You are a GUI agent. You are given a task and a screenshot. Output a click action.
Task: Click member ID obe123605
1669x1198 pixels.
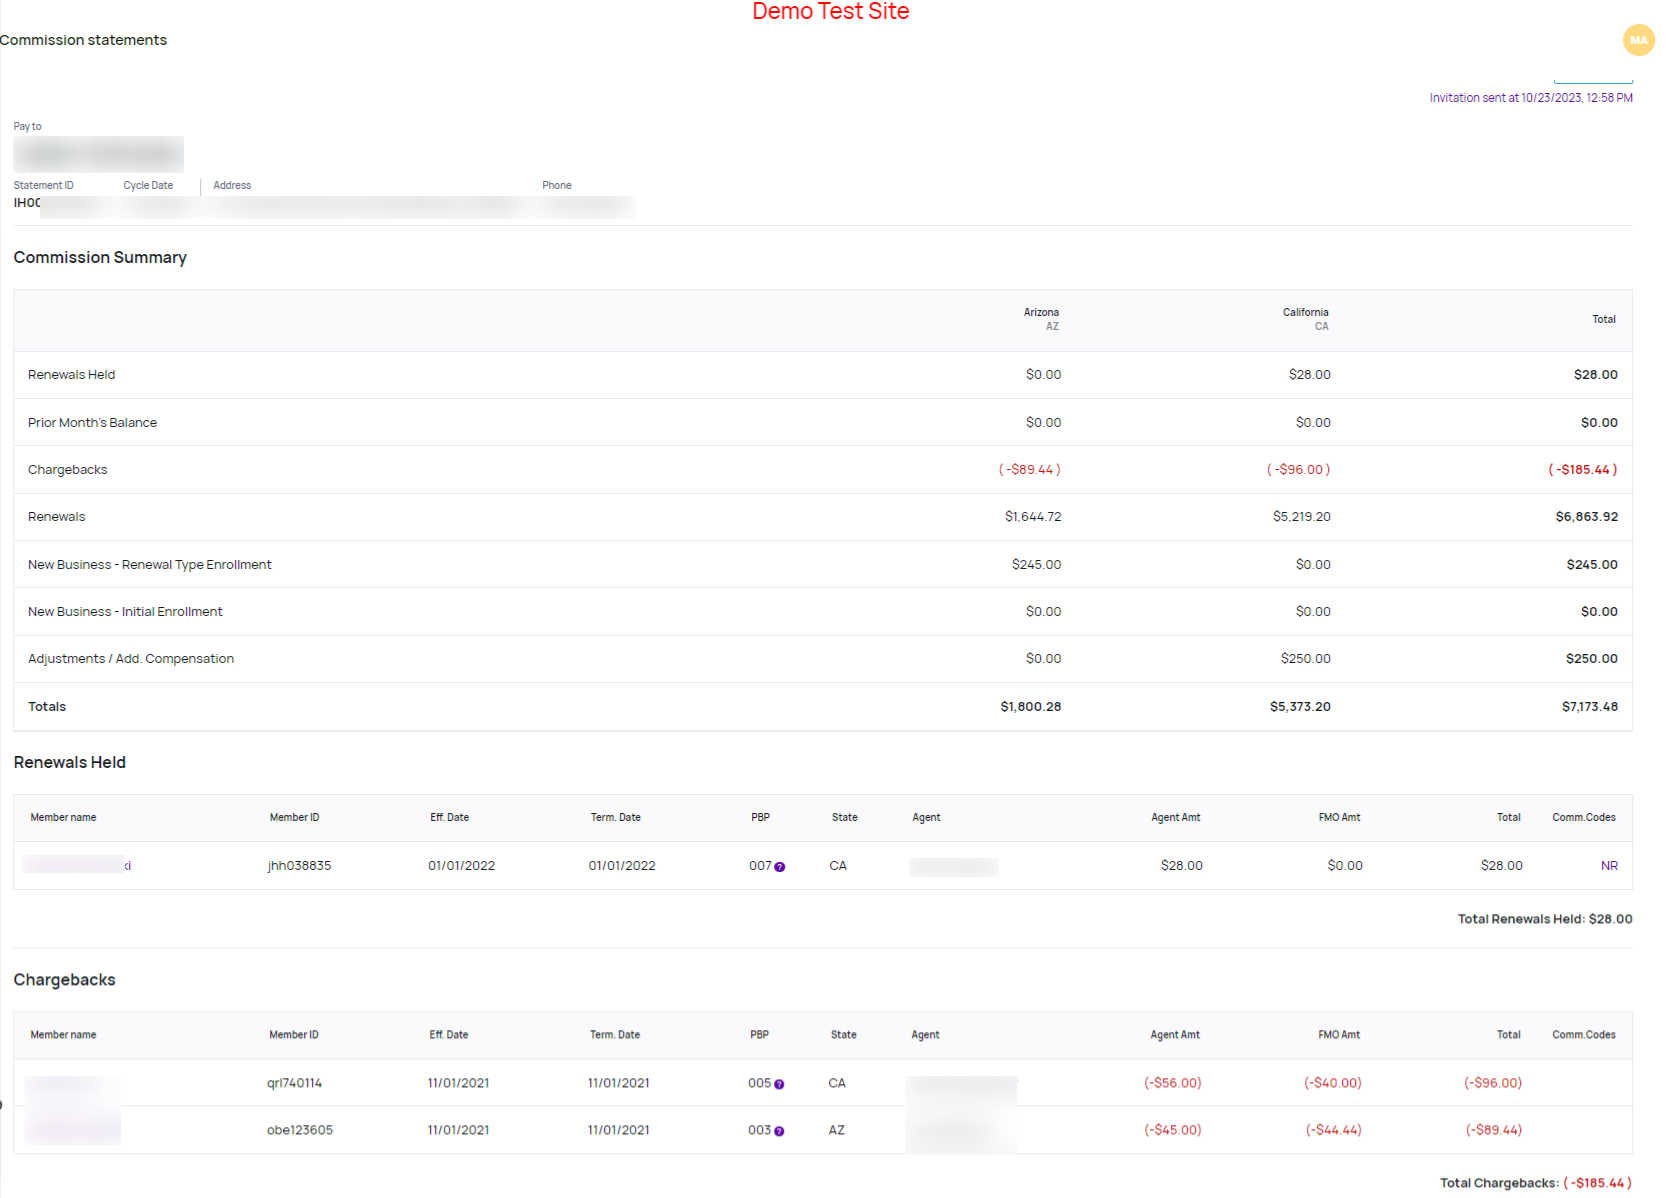tap(299, 1130)
